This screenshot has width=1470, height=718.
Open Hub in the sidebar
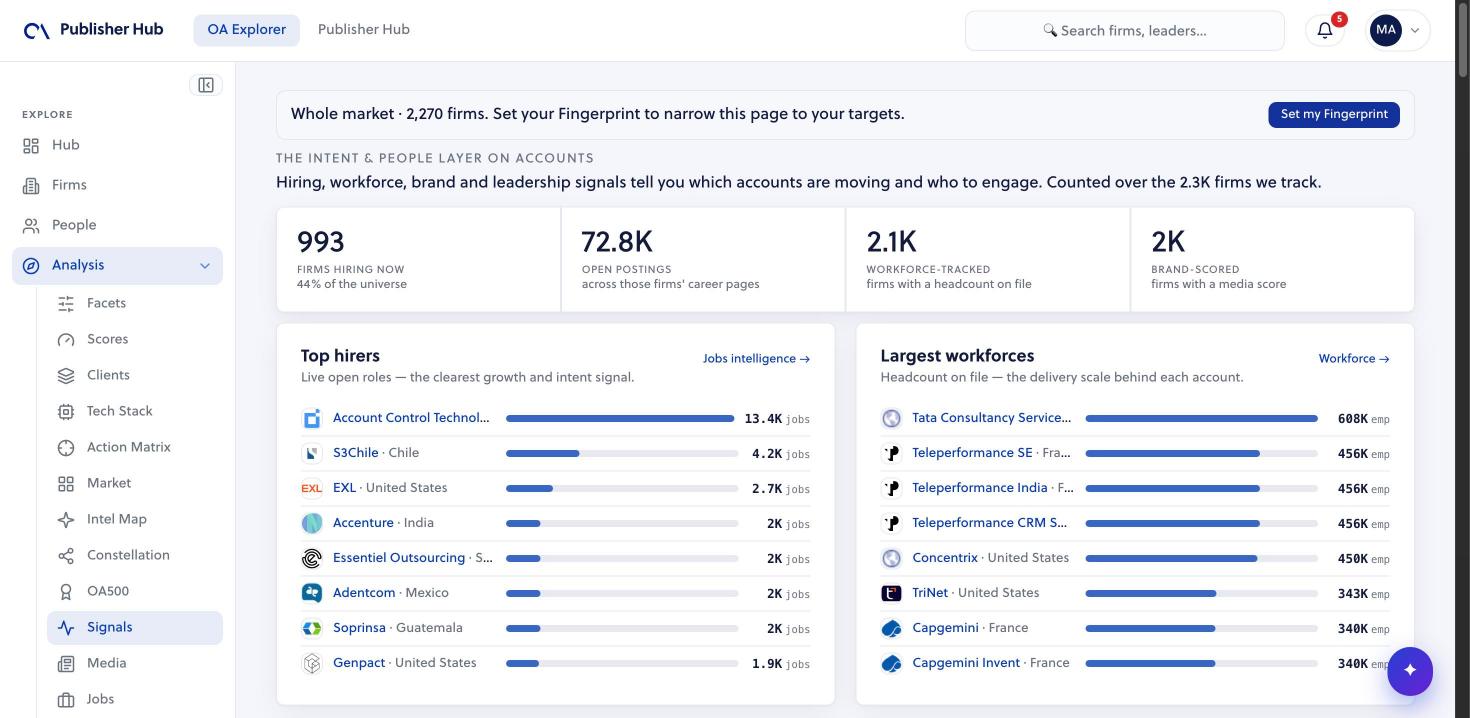coord(117,145)
